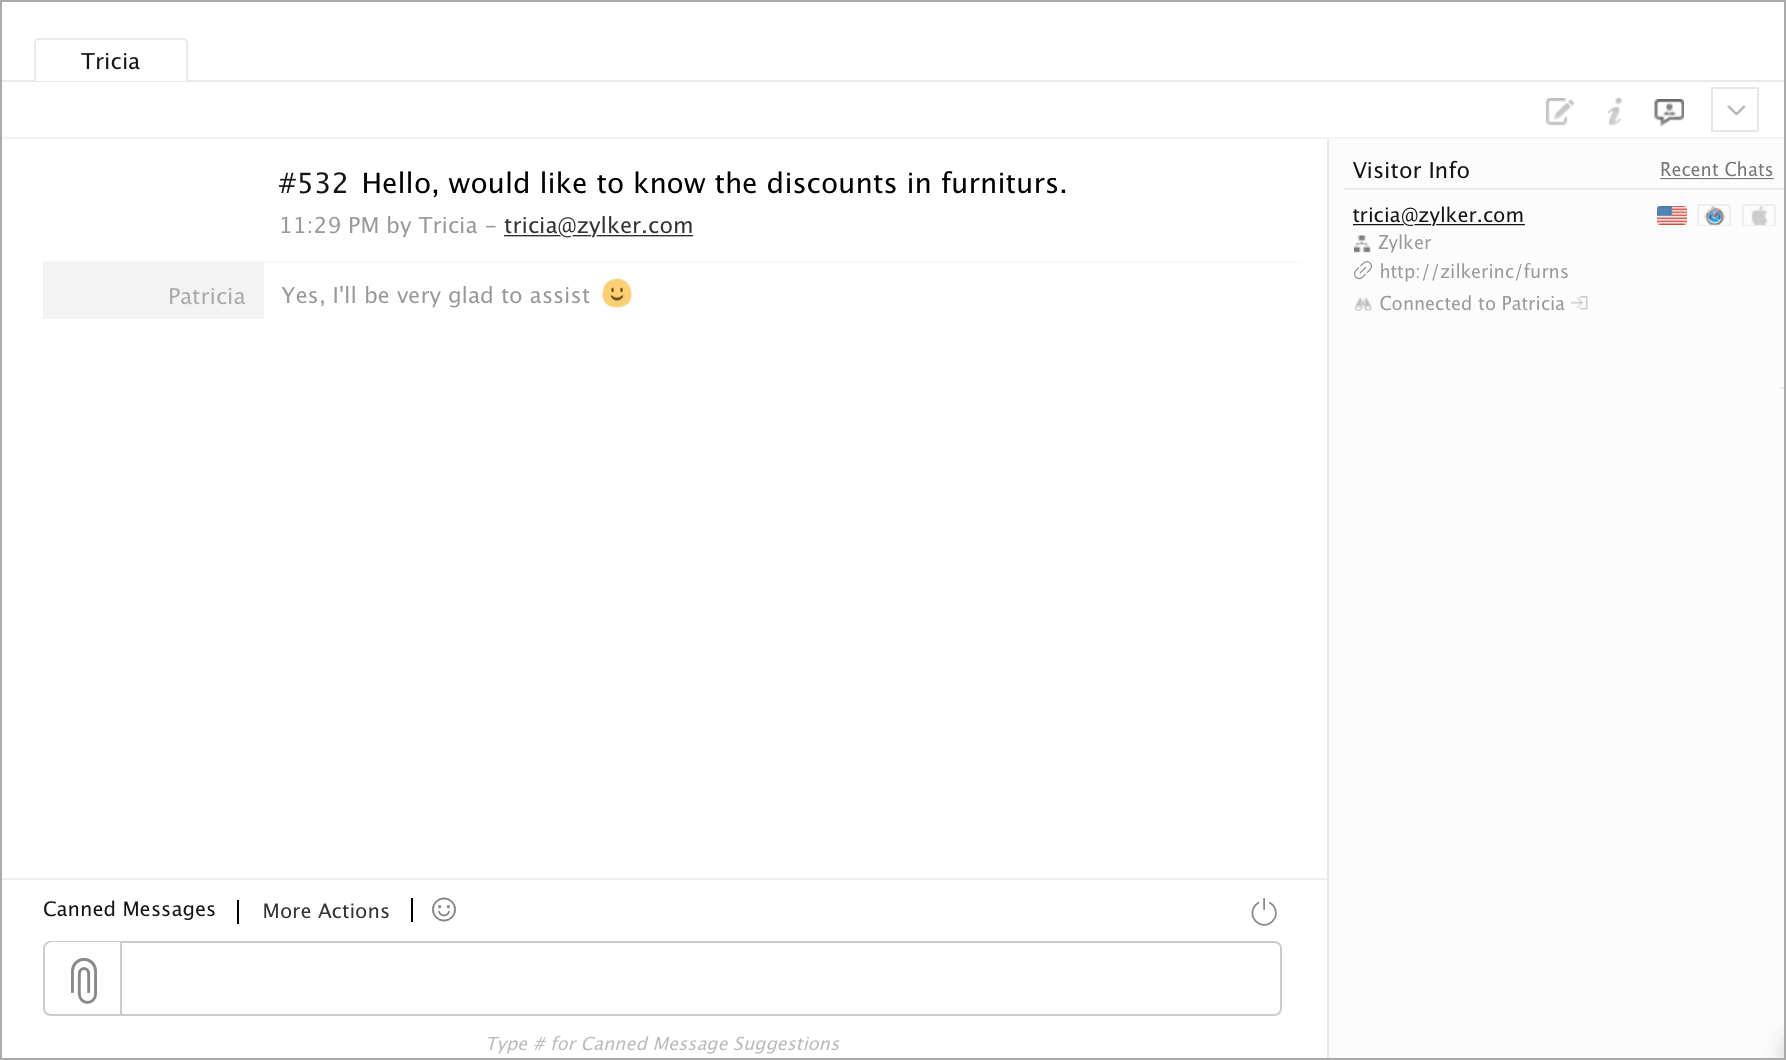Click the exit arrow beside Connected to Patricia
Screen dimensions: 1786x1060
coord(1580,303)
